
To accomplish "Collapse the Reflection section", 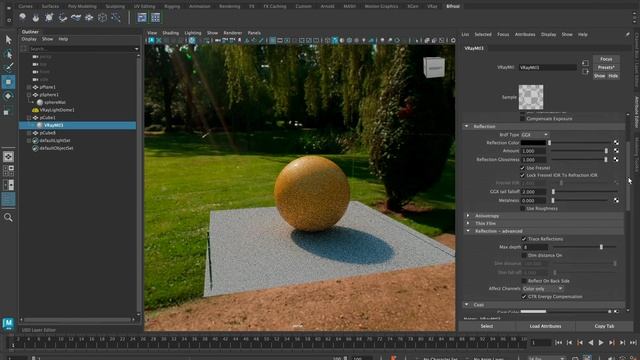I will pos(467,127).
